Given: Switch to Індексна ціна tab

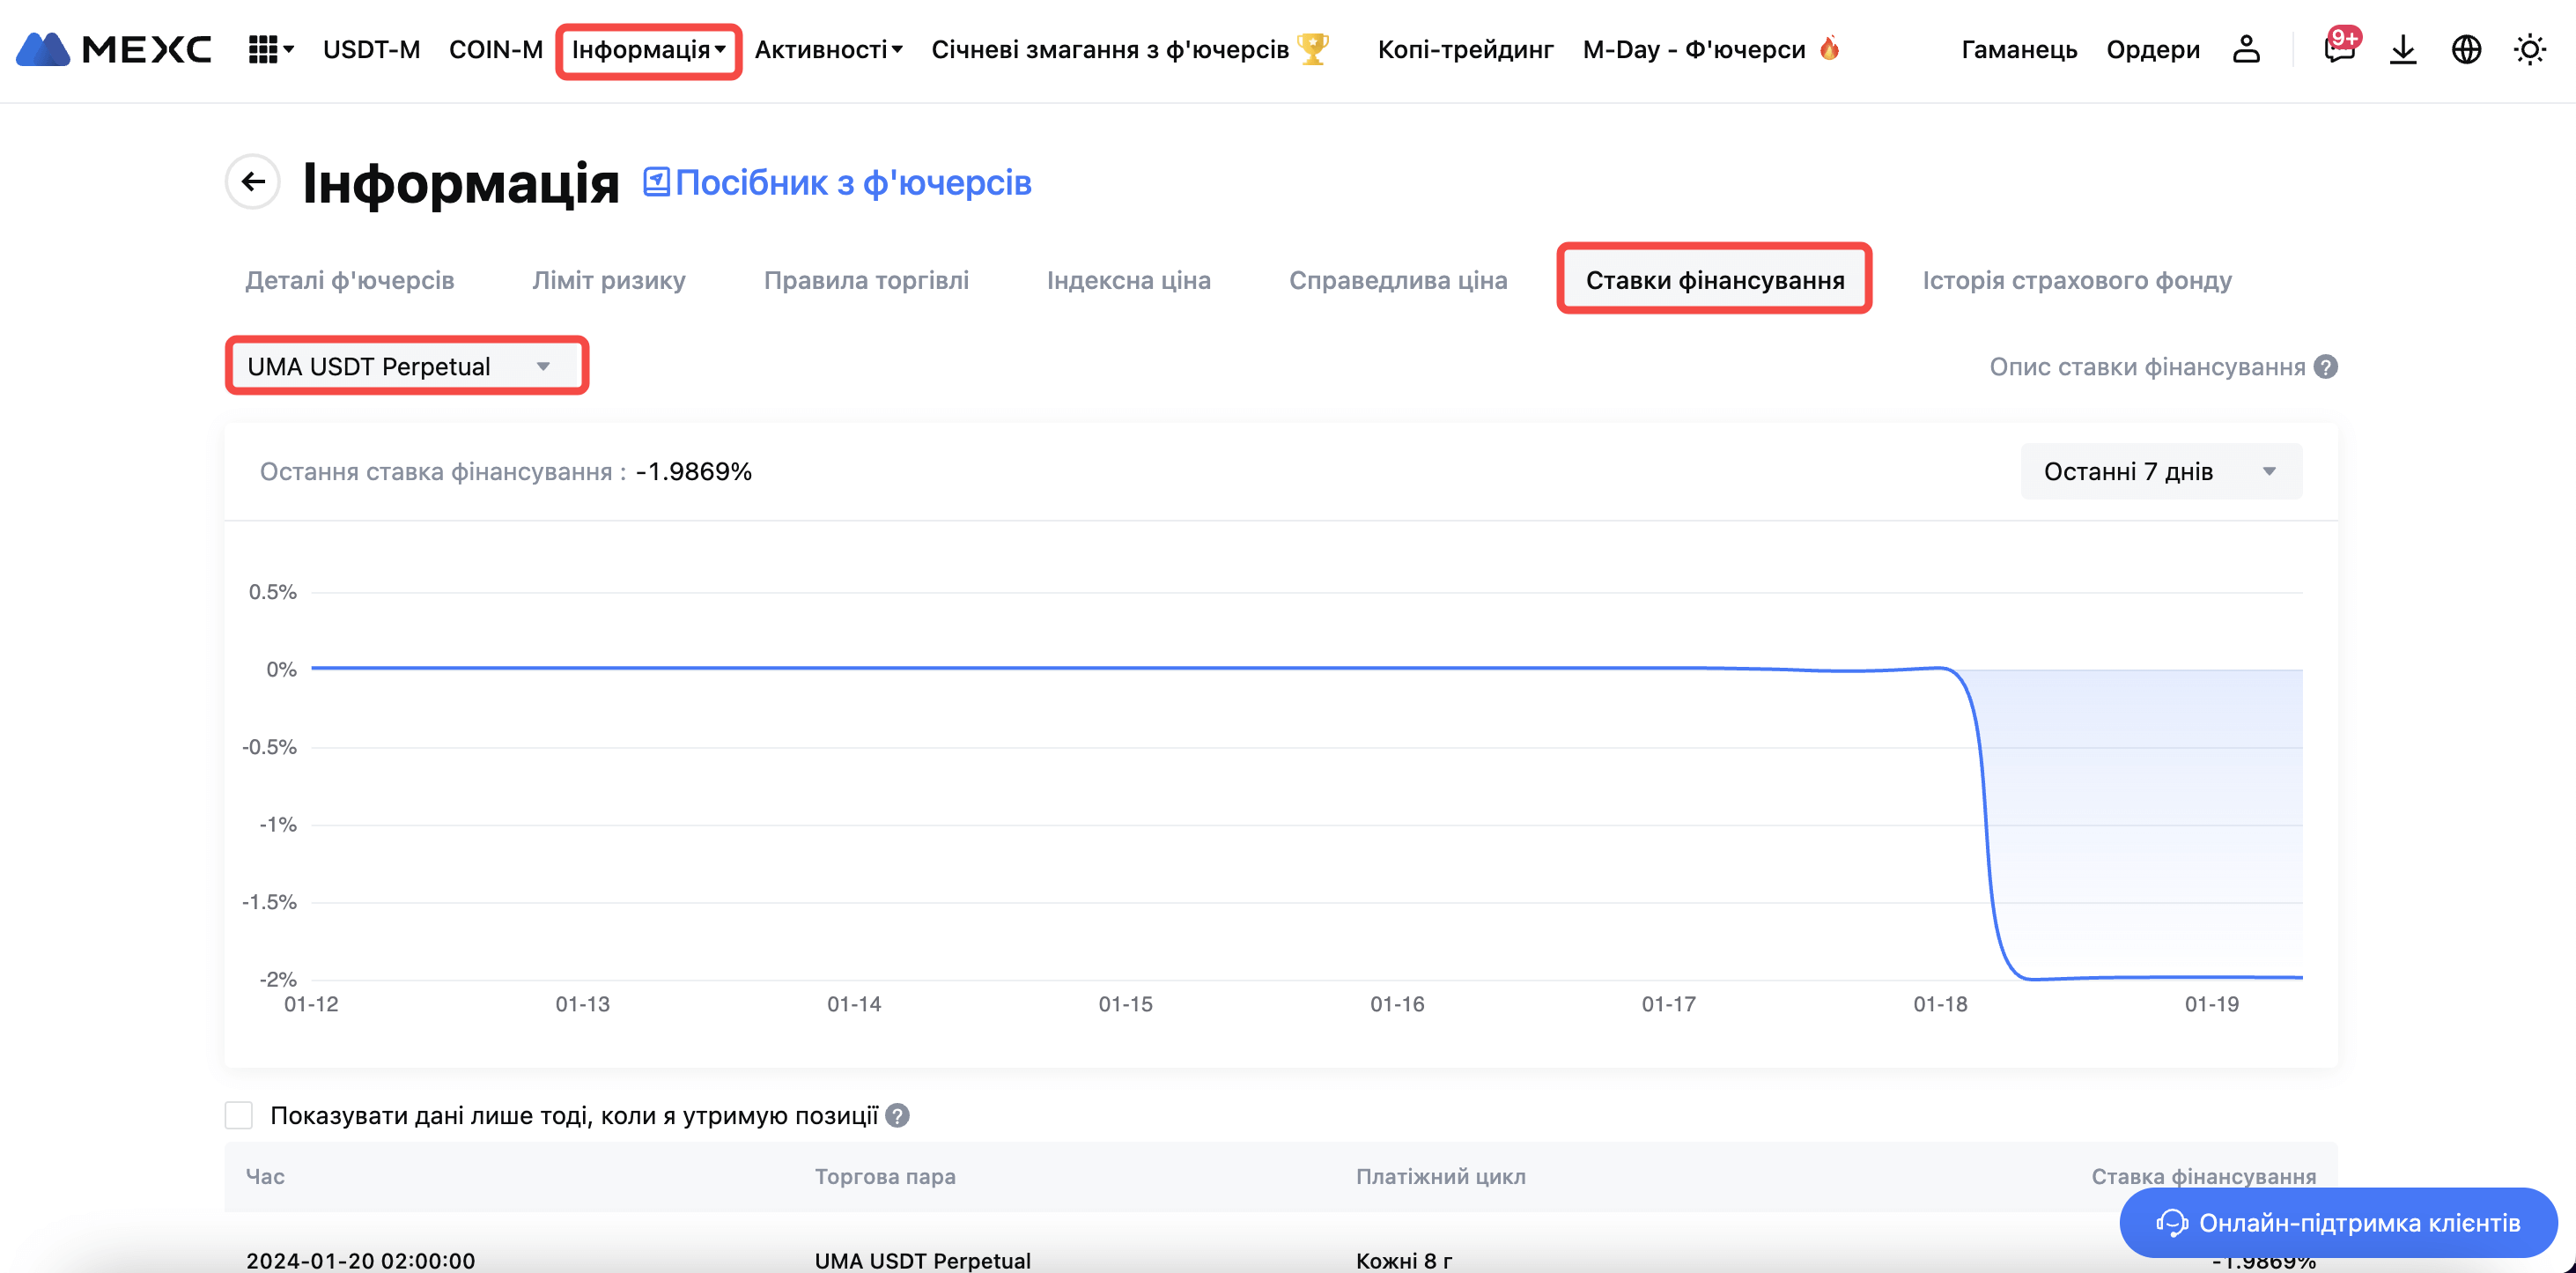Looking at the screenshot, I should click(1128, 280).
